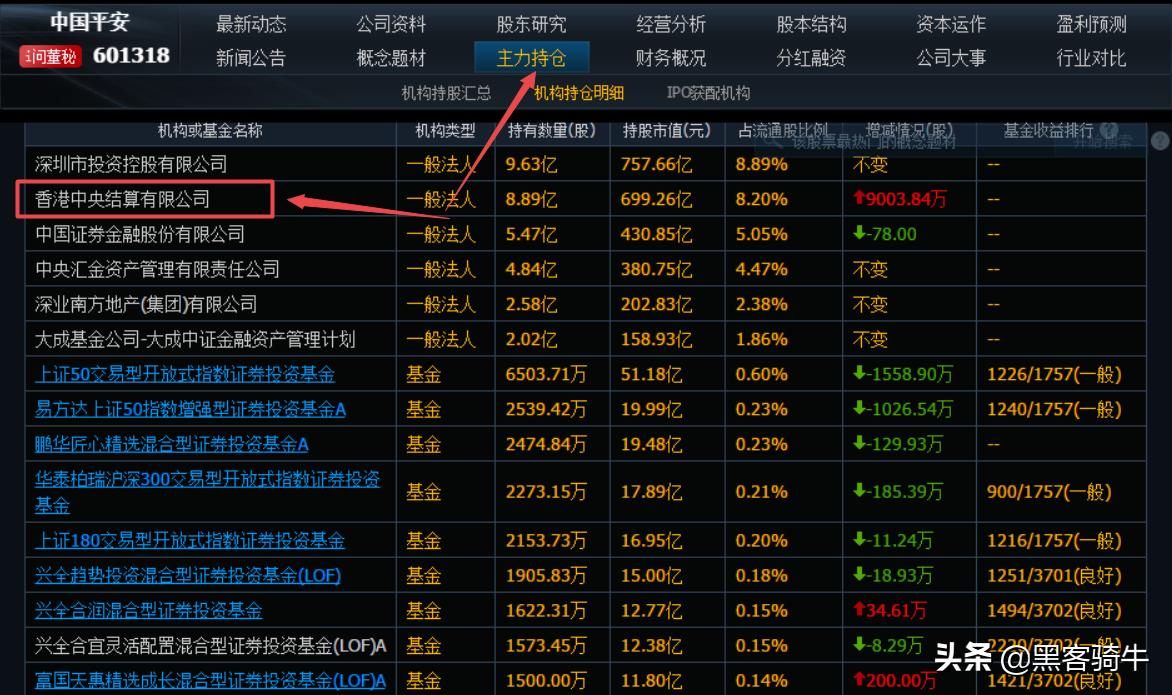
Task: Select 股东研究 from the top navigation
Action: pyautogui.click(x=530, y=25)
